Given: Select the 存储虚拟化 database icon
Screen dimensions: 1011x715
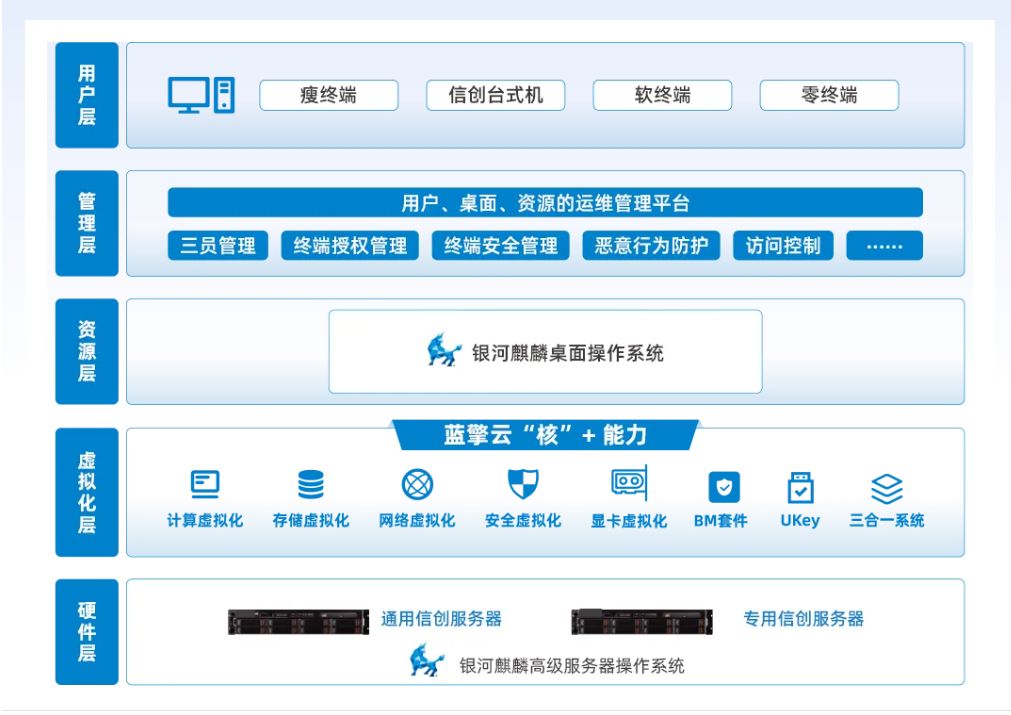Looking at the screenshot, I should click(x=311, y=484).
